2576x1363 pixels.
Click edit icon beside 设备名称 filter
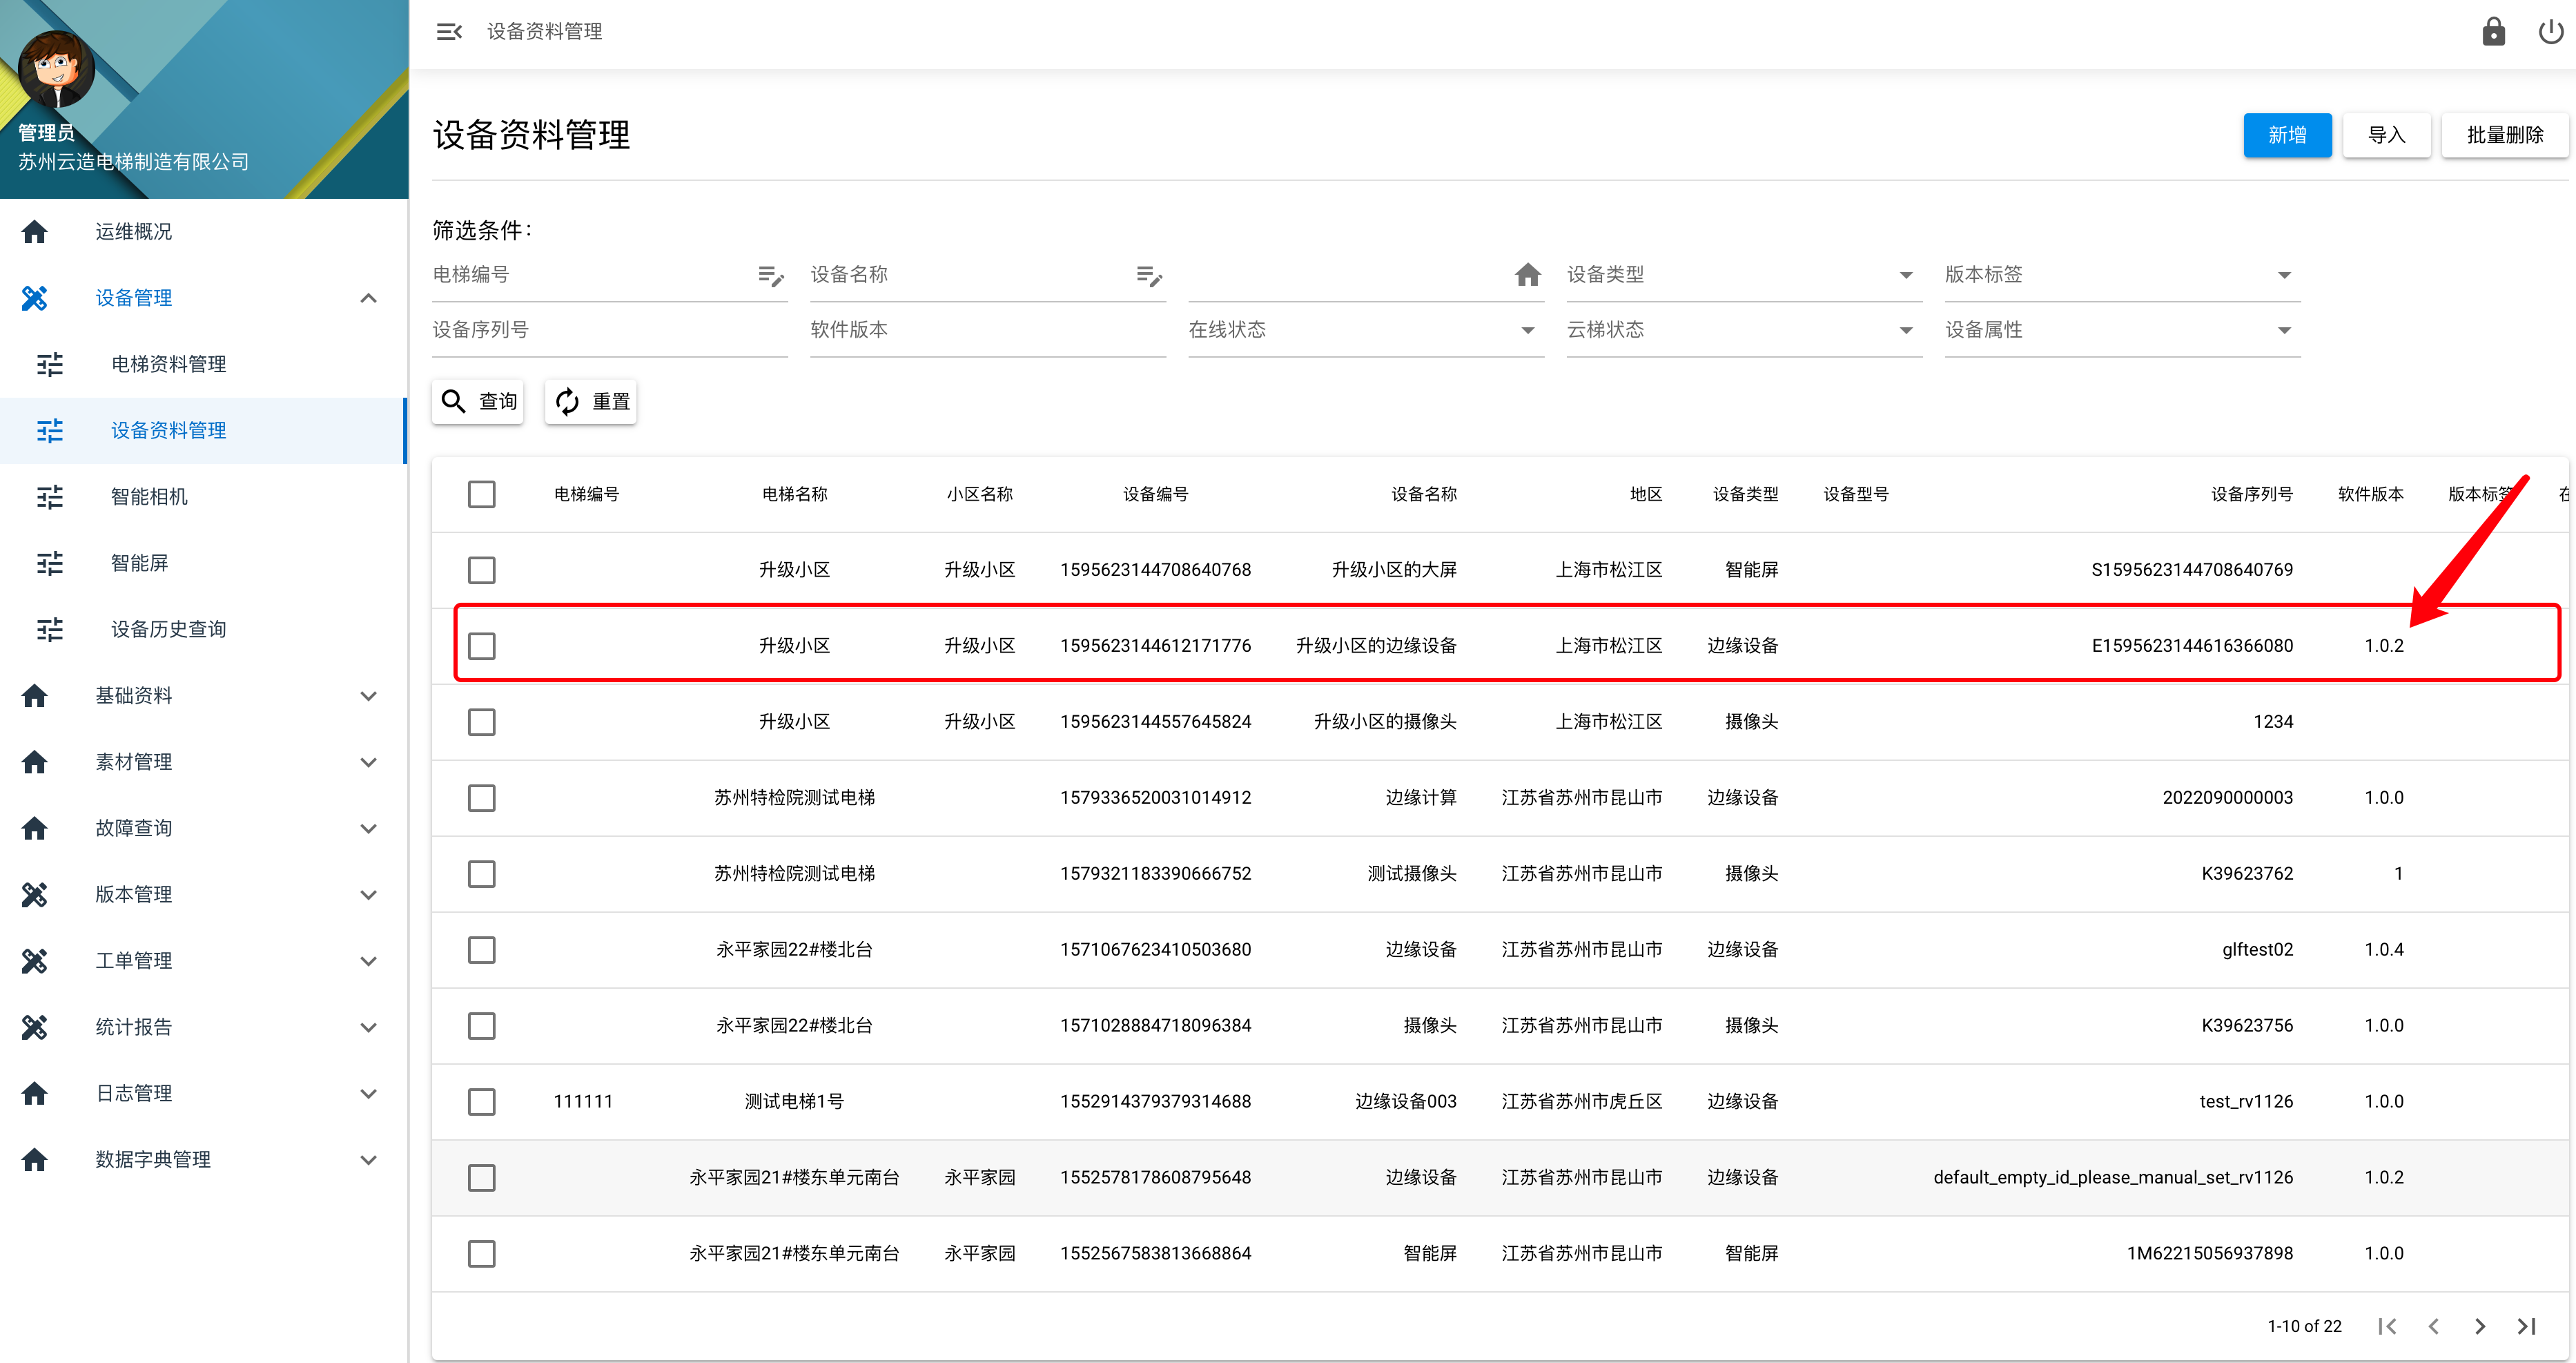pyautogui.click(x=1149, y=275)
